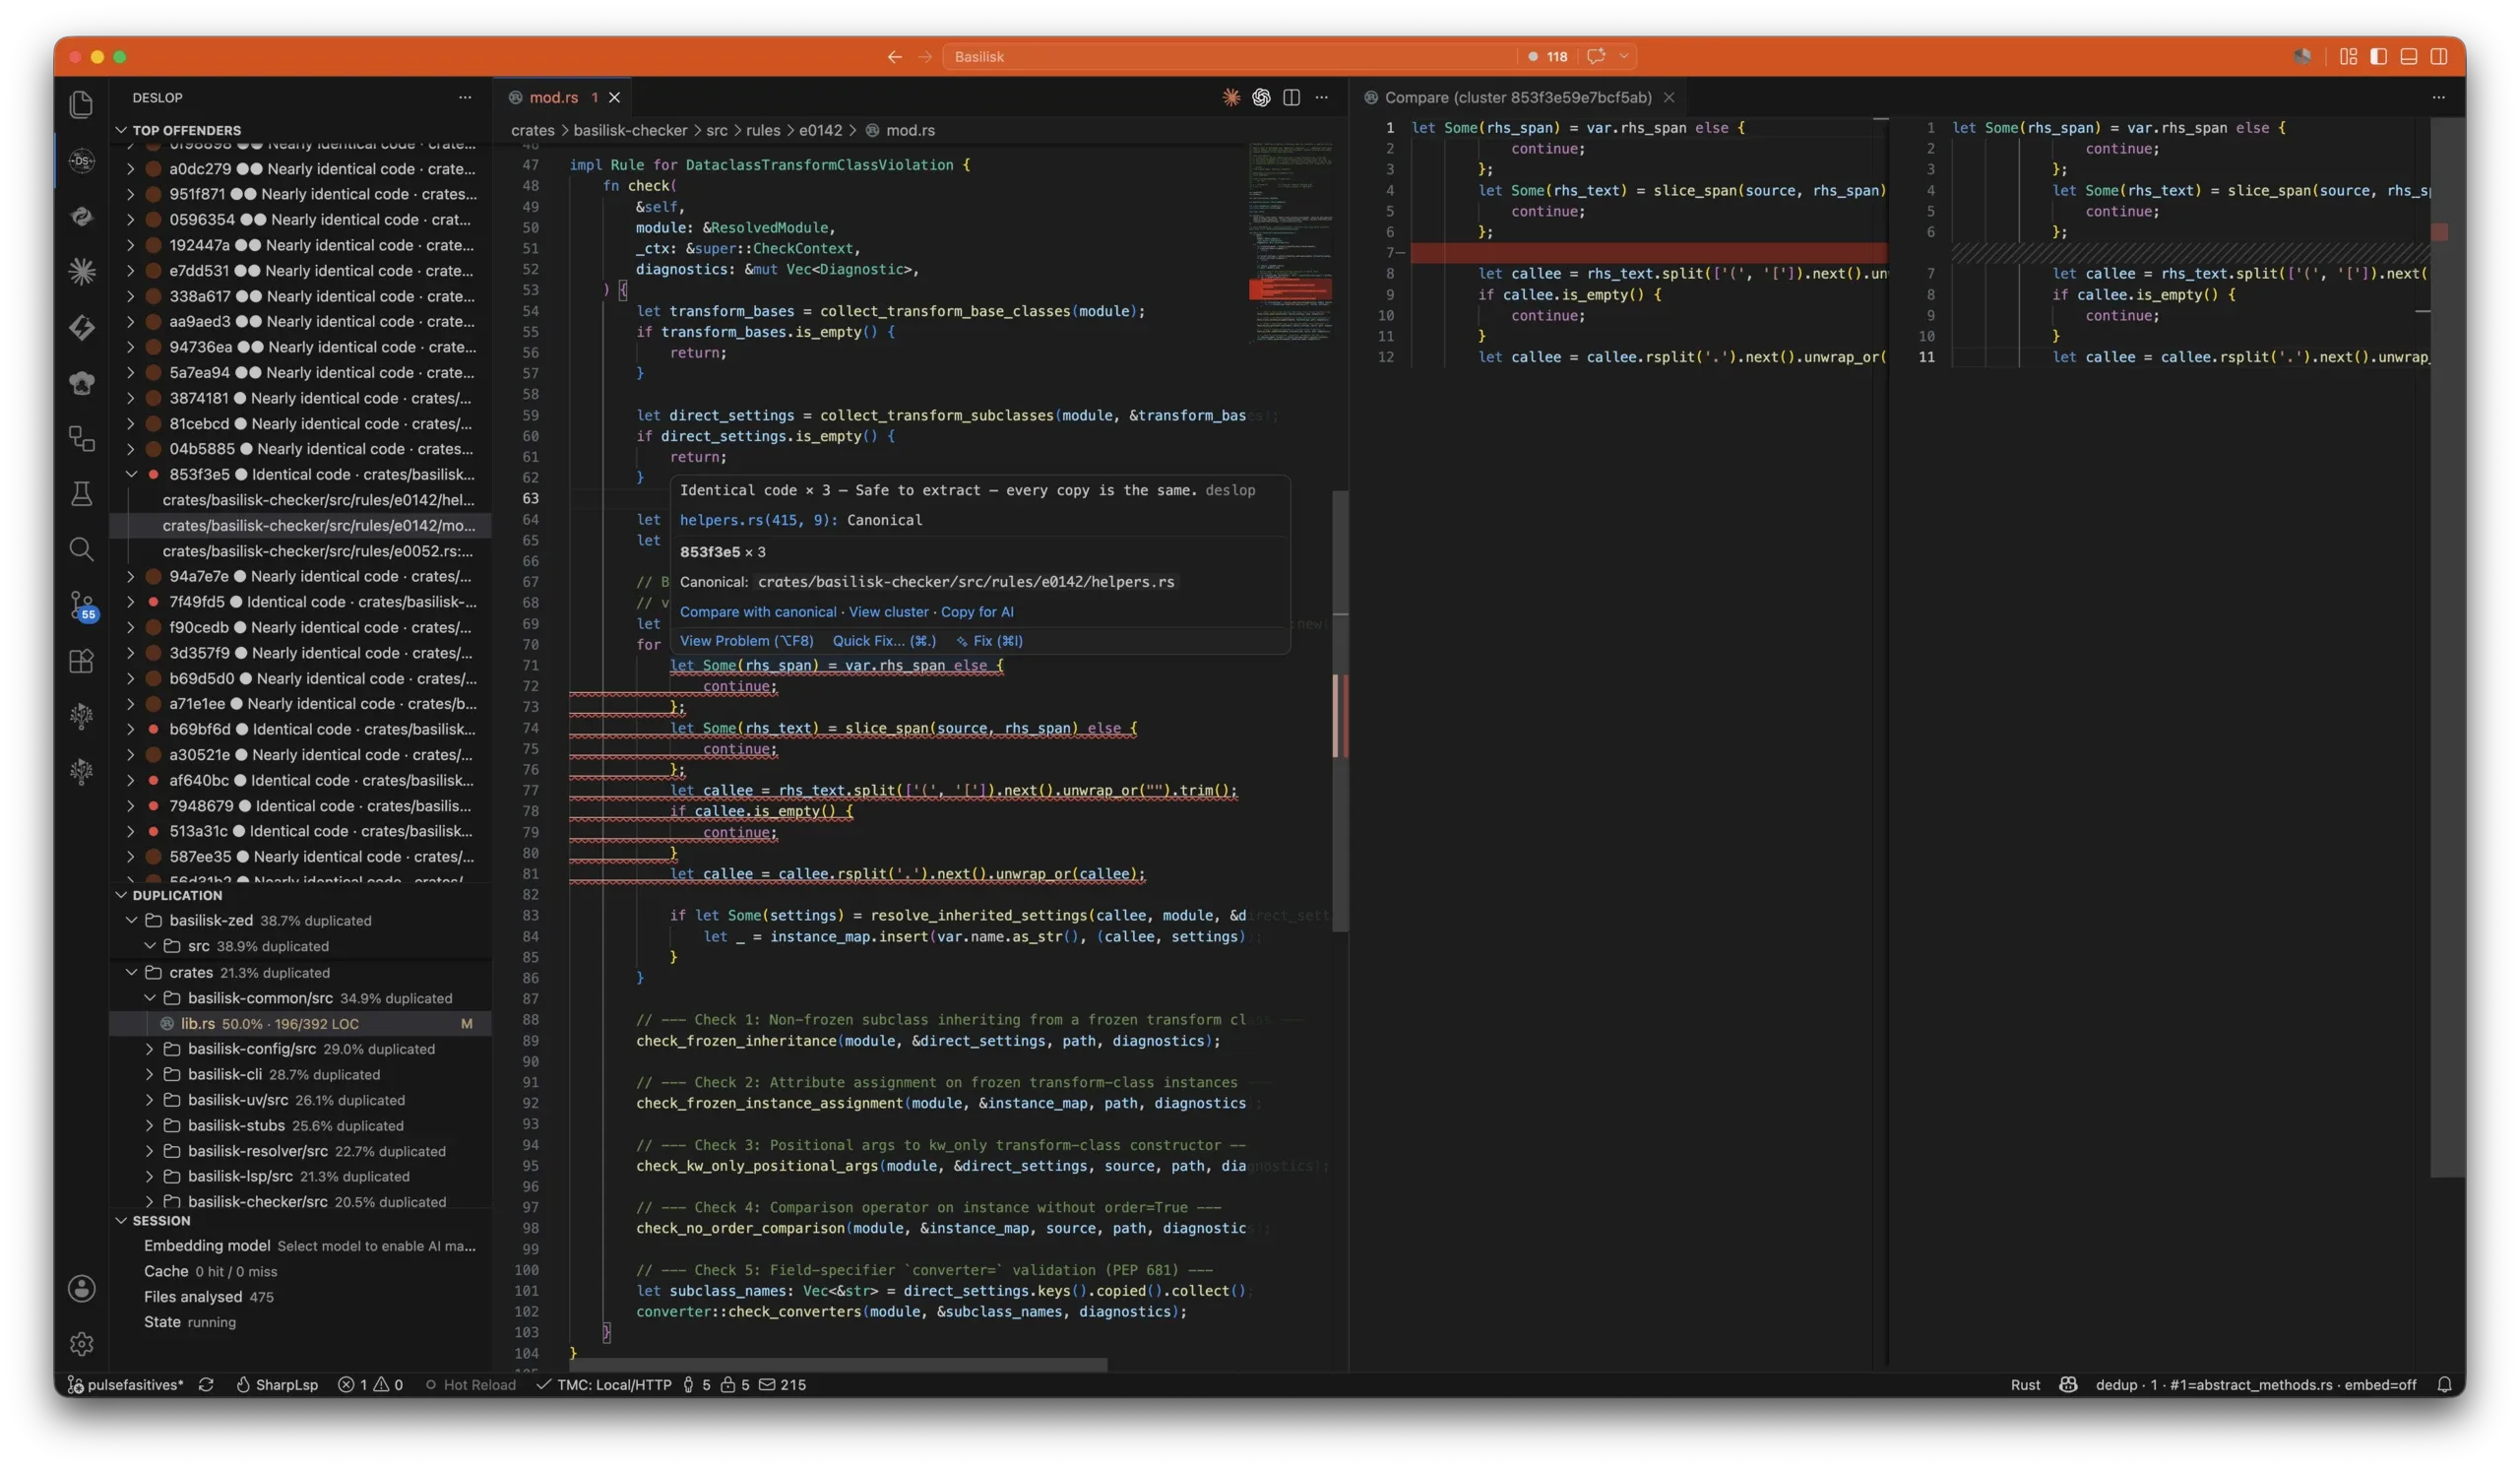
Task: Open the chat icon in title bar
Action: 1596,57
